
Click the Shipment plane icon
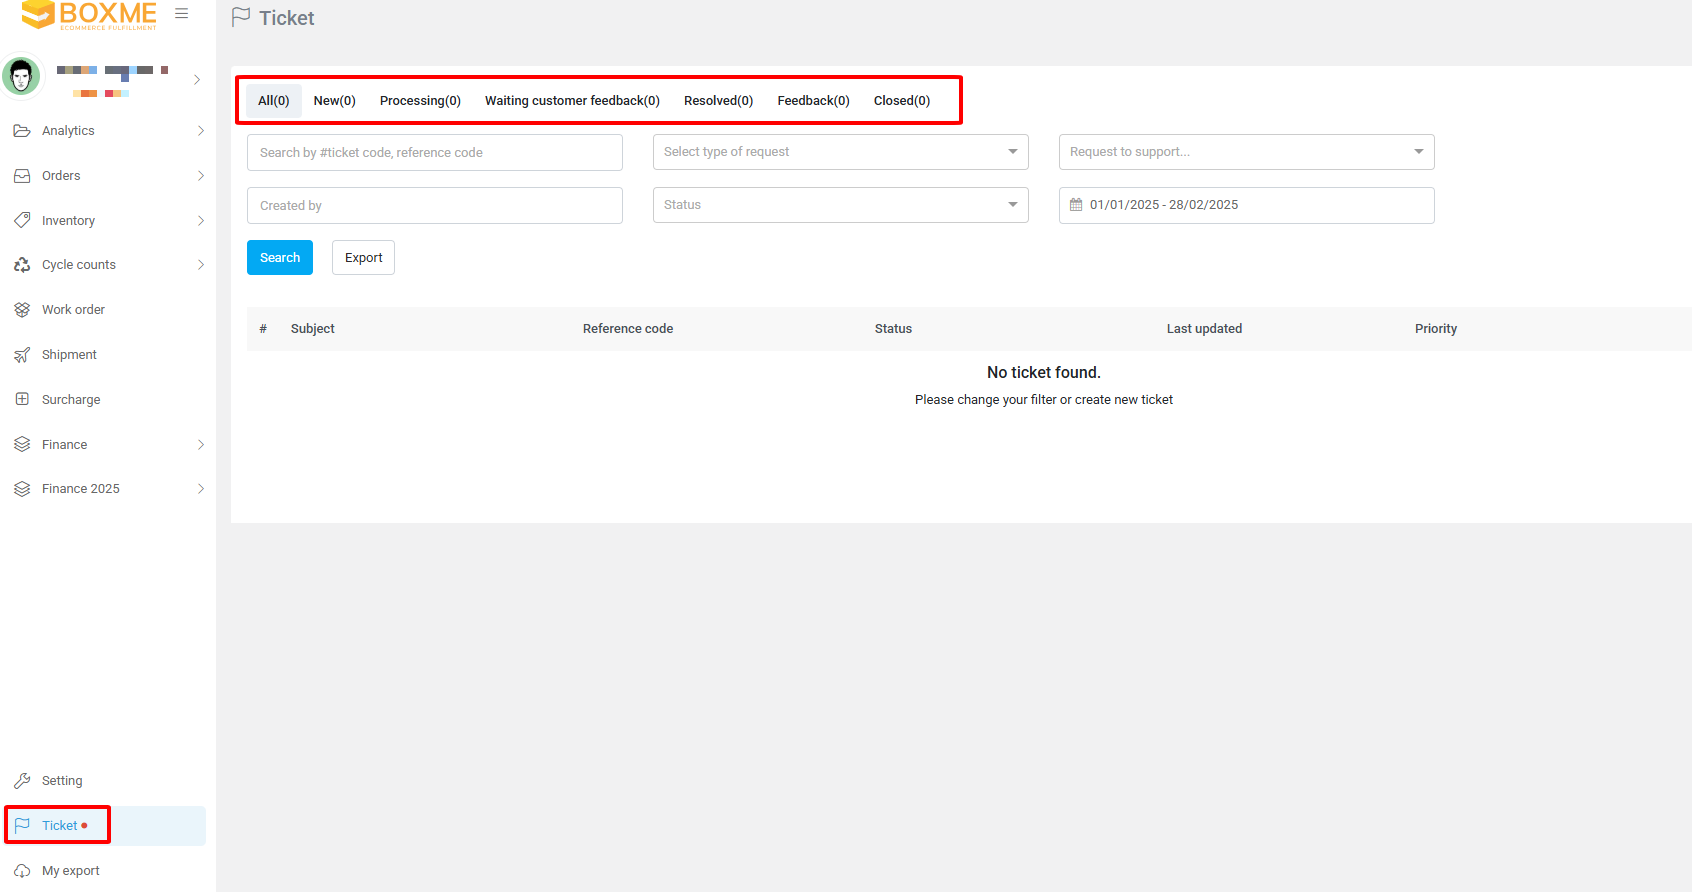pos(22,355)
